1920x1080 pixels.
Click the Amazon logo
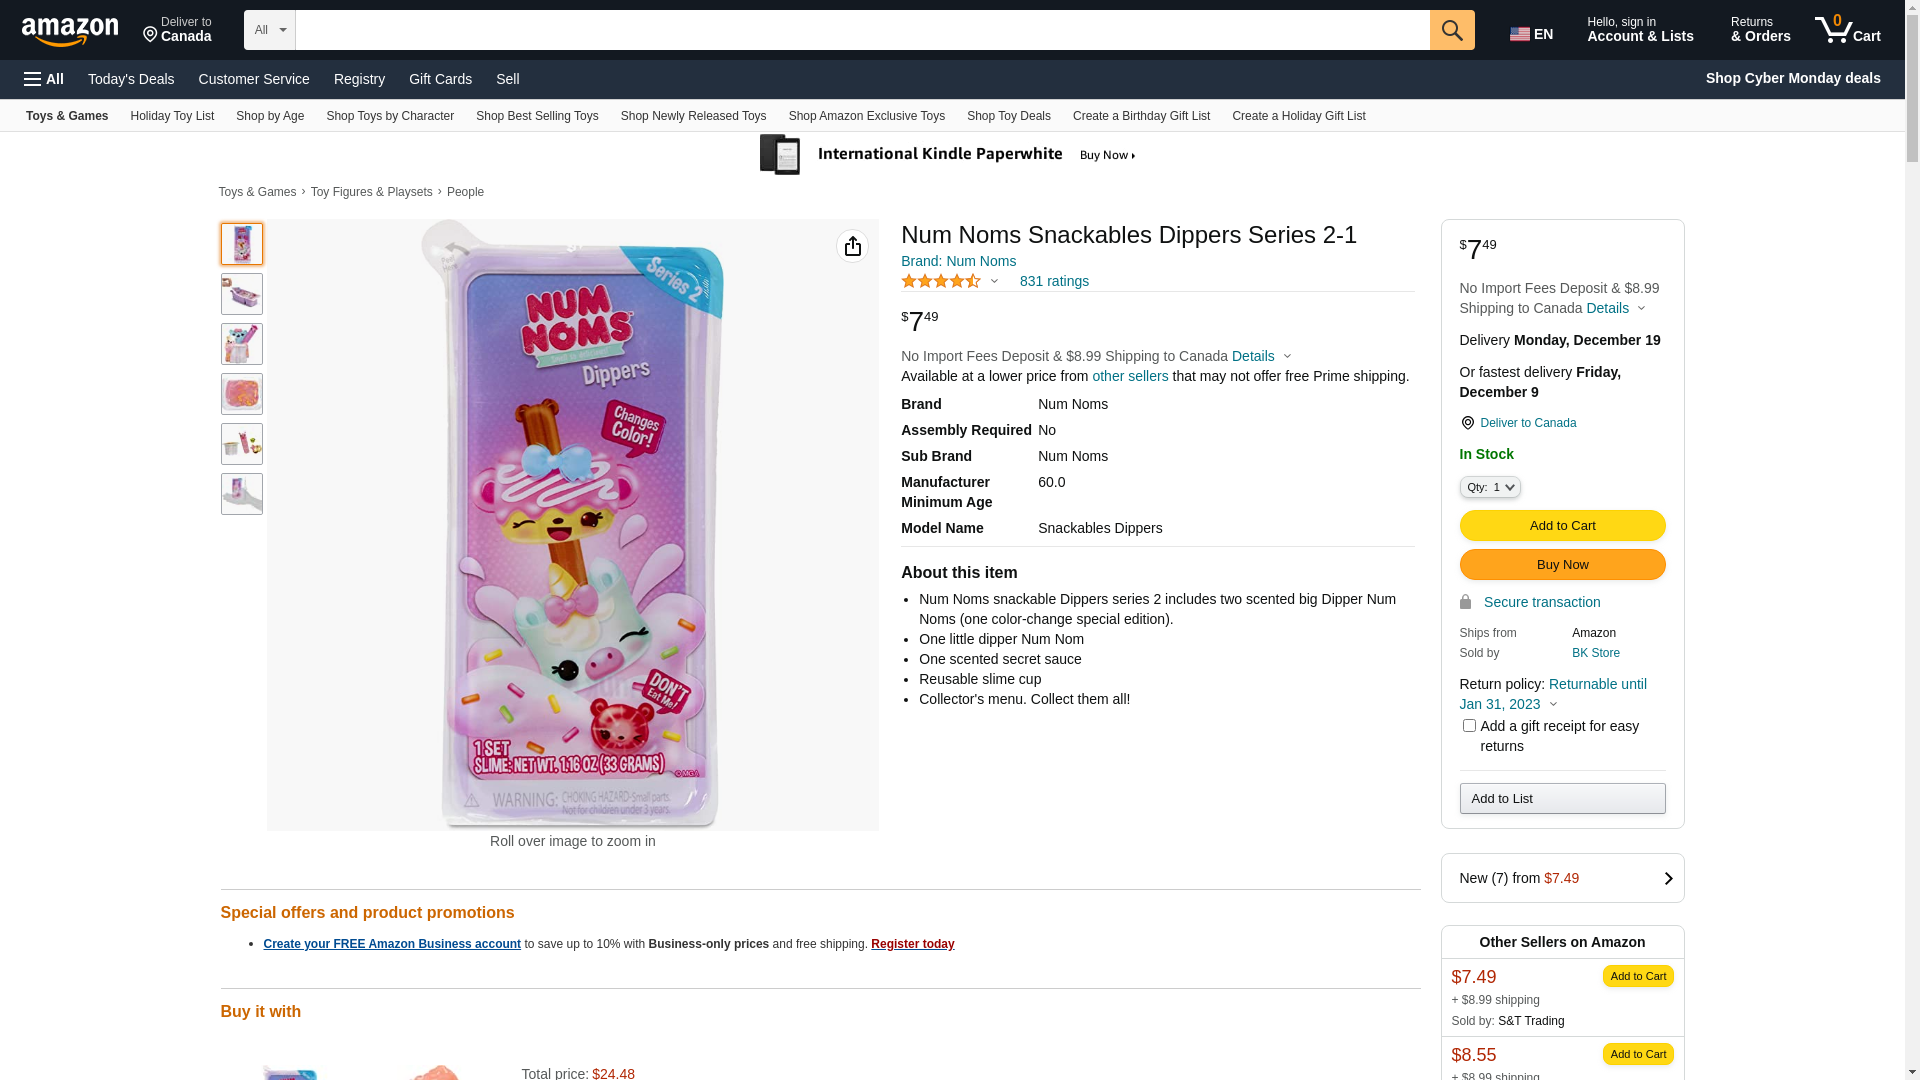(70, 31)
